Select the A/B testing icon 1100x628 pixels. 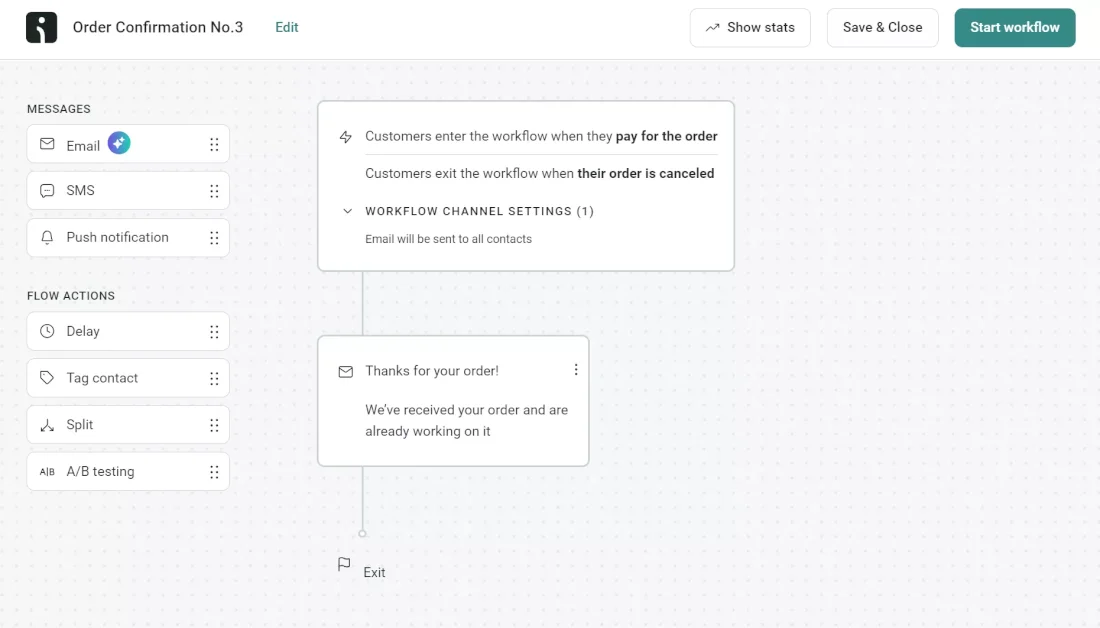pyautogui.click(x=46, y=471)
